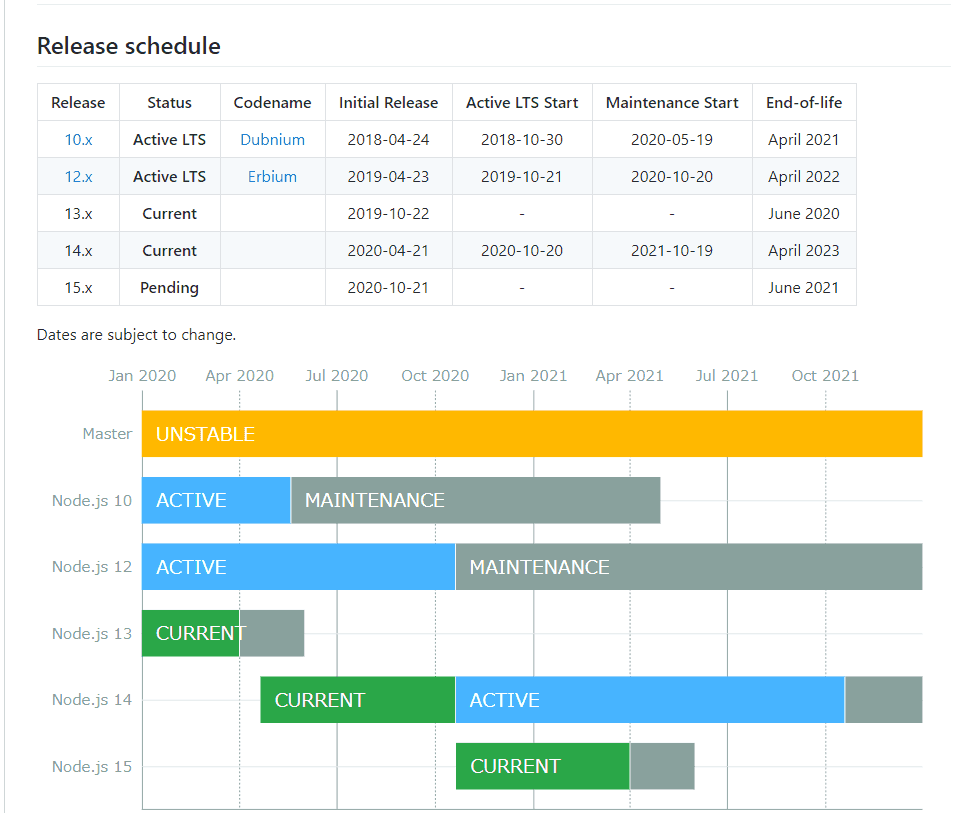The image size is (976, 813).
Task: Click the Release schedule heading
Action: coord(129,46)
